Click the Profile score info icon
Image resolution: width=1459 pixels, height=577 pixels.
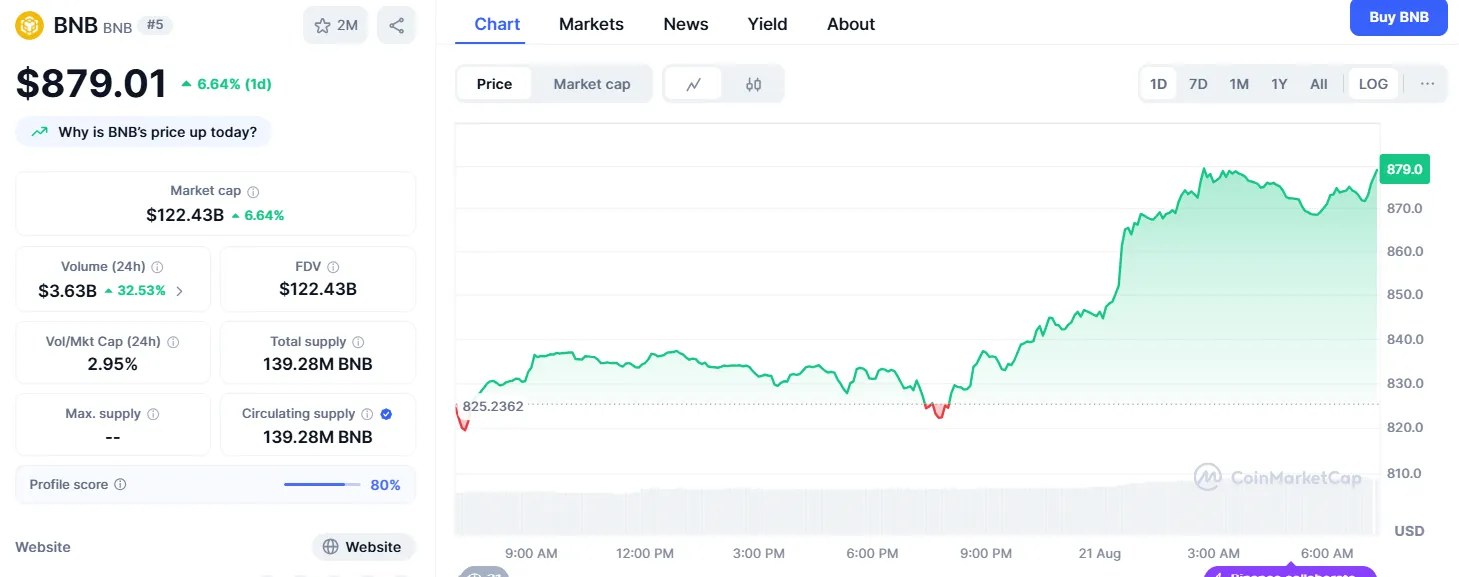(120, 485)
